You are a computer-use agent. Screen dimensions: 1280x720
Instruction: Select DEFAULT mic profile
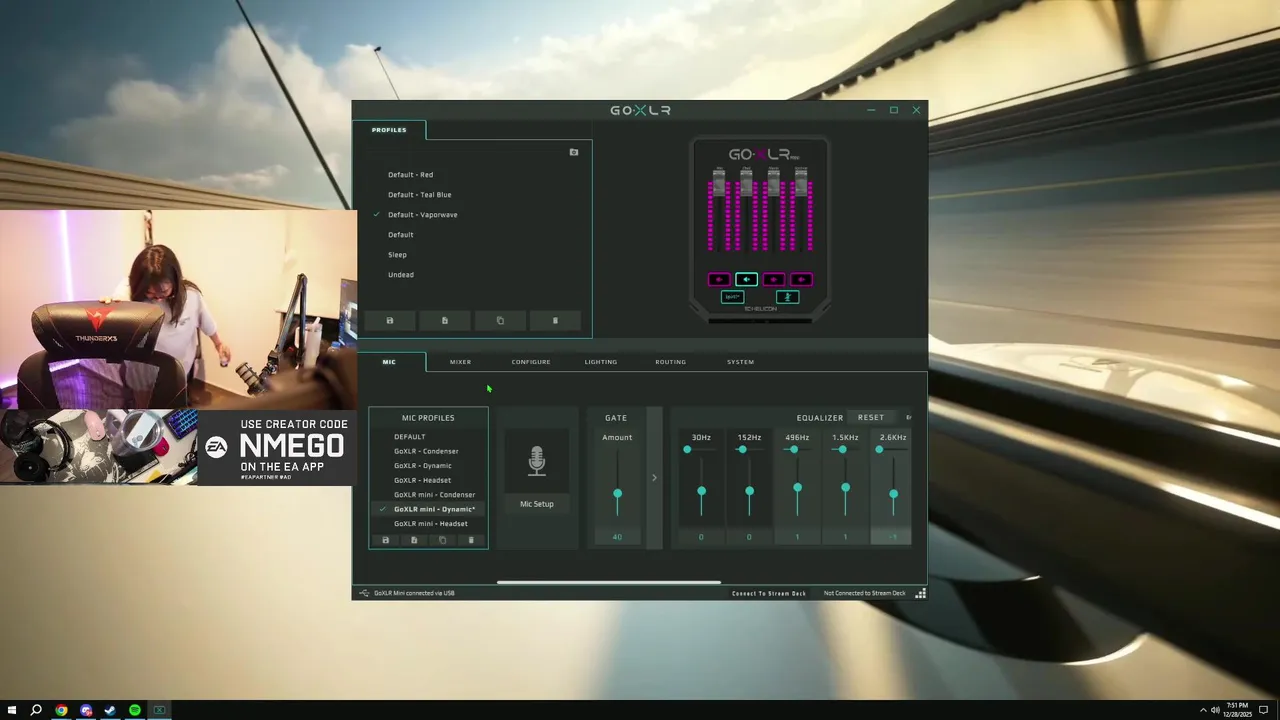coord(409,437)
